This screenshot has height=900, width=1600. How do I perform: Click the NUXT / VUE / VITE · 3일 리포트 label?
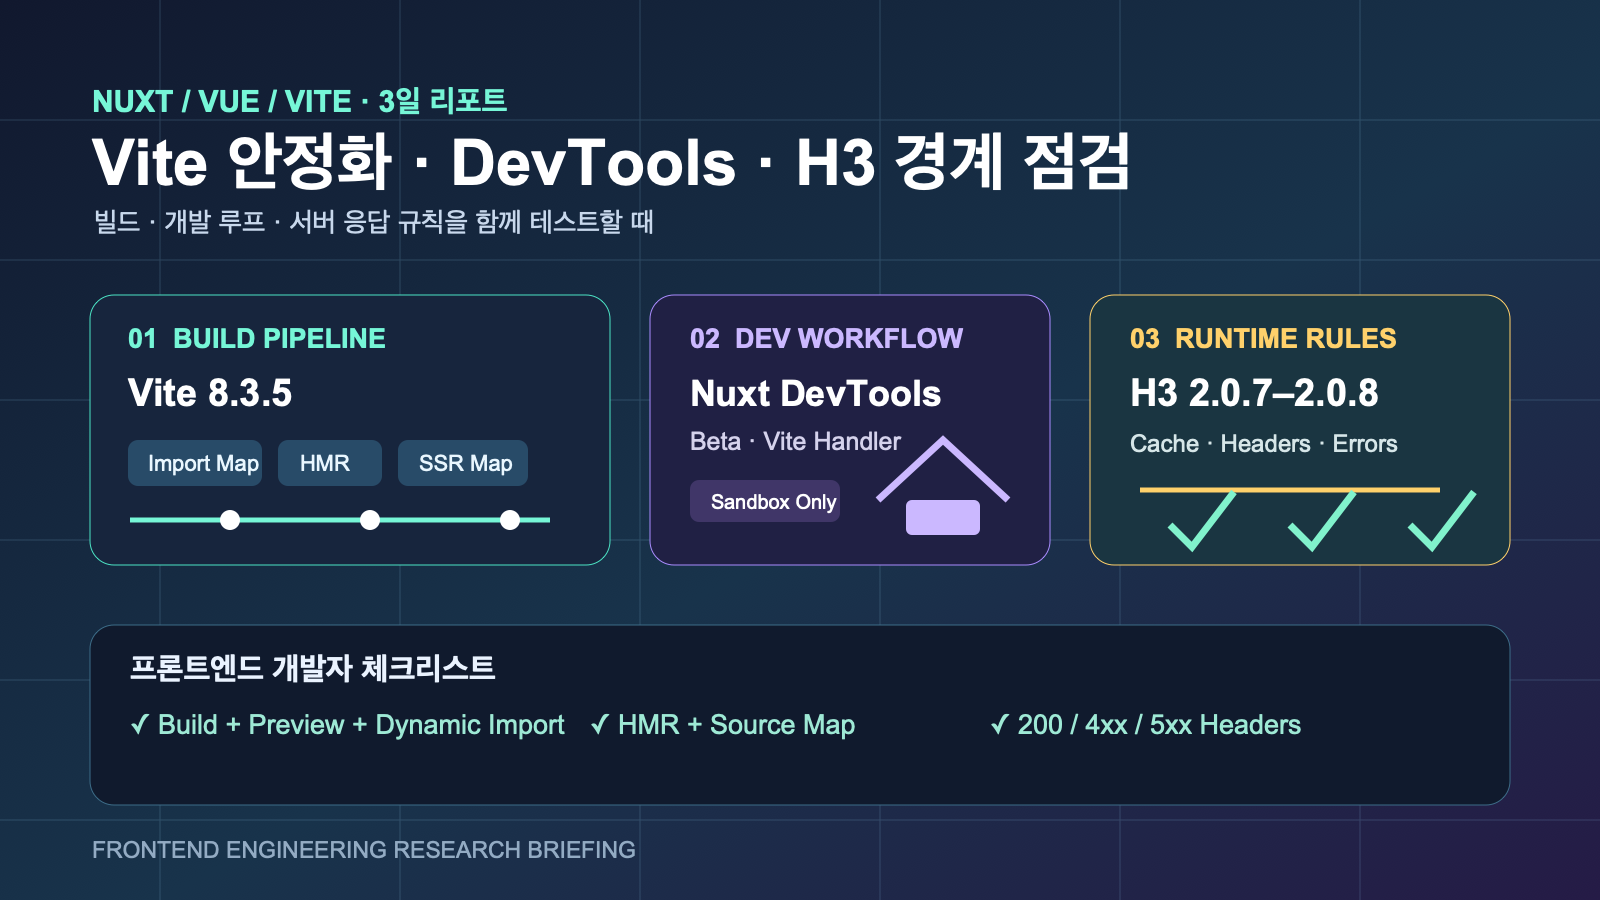(300, 101)
